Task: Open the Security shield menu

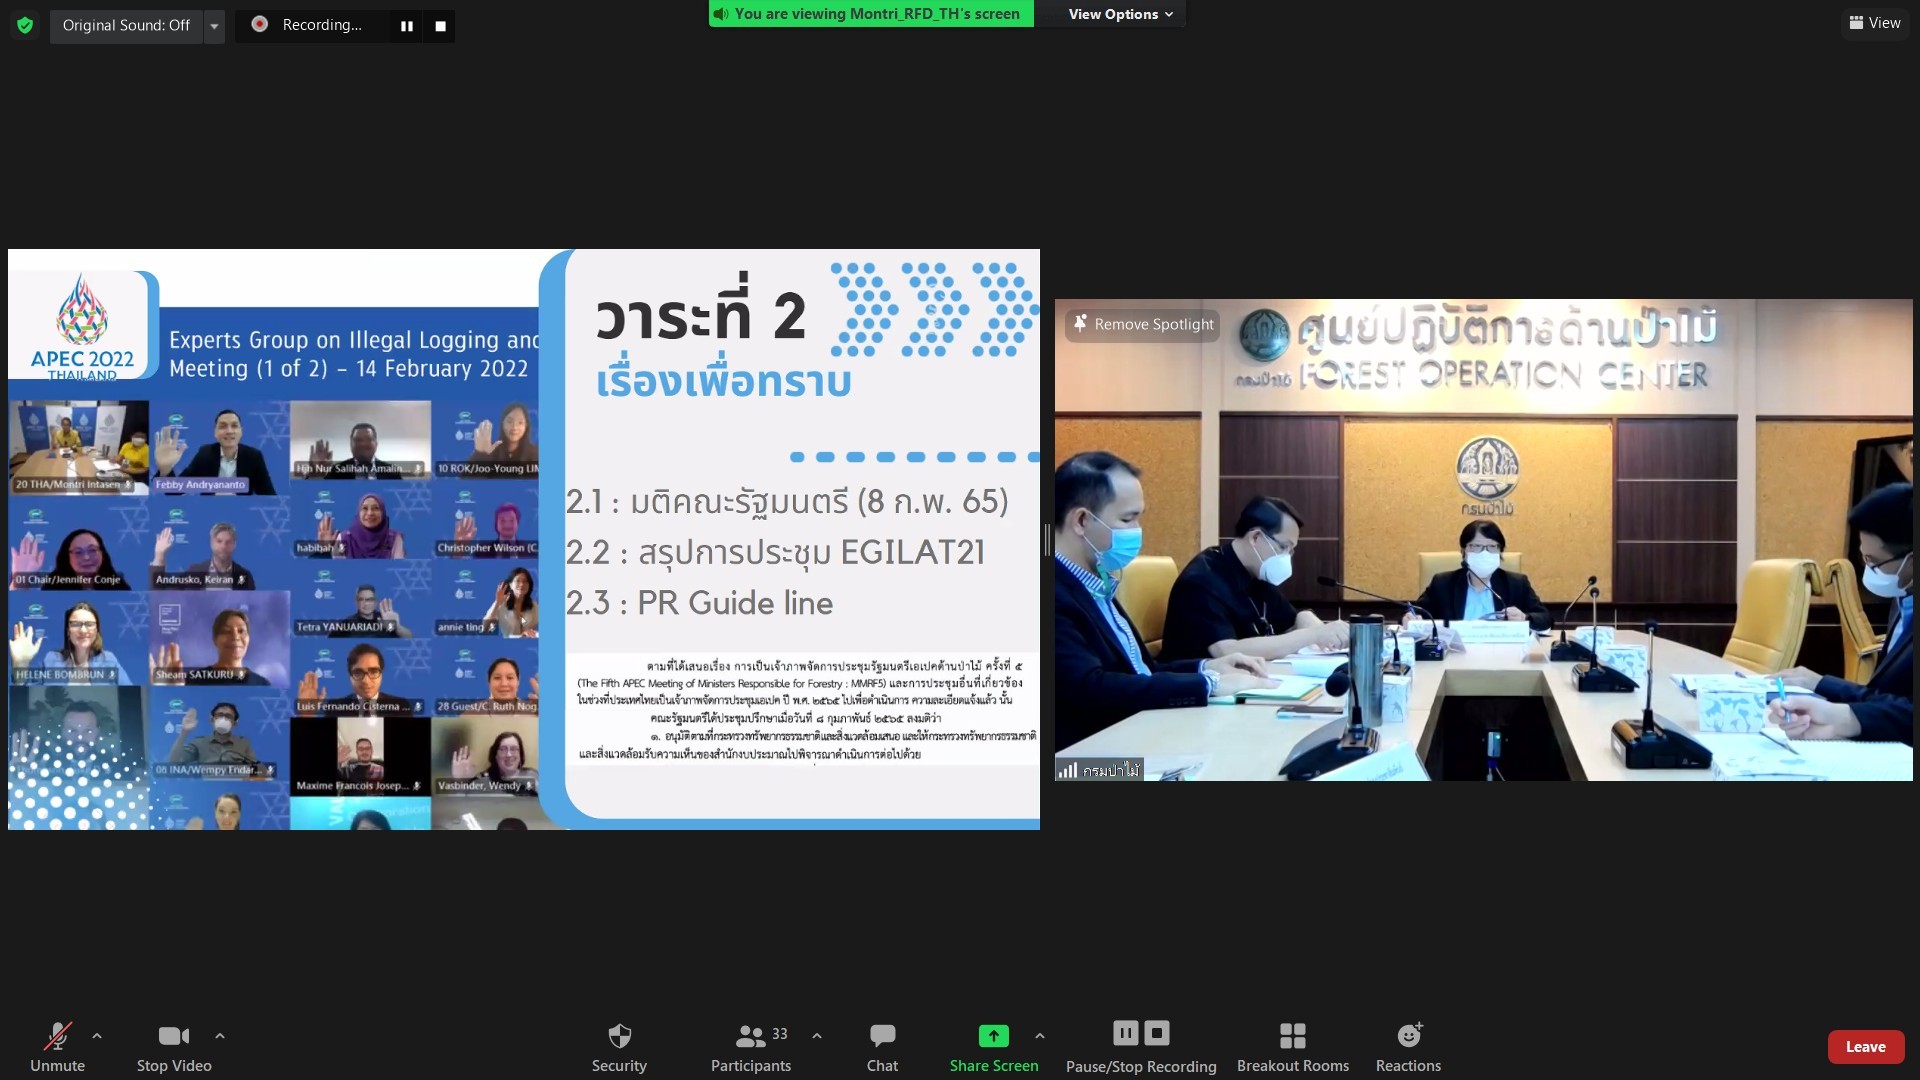Action: click(x=619, y=1046)
